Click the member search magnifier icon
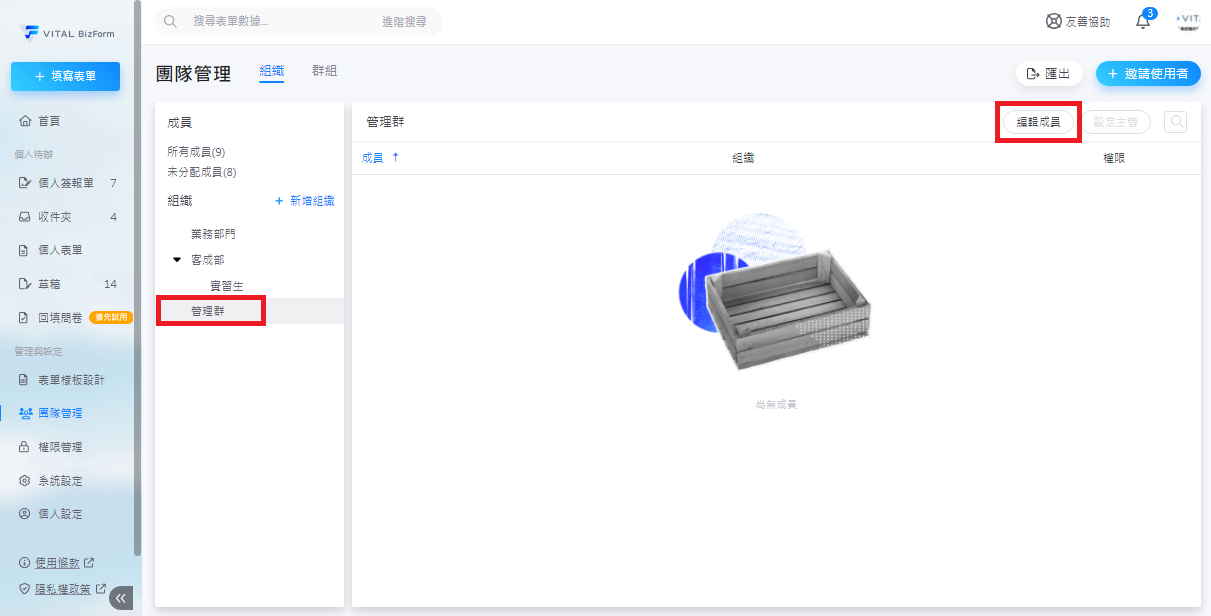The width and height of the screenshot is (1211, 616). pyautogui.click(x=1175, y=122)
